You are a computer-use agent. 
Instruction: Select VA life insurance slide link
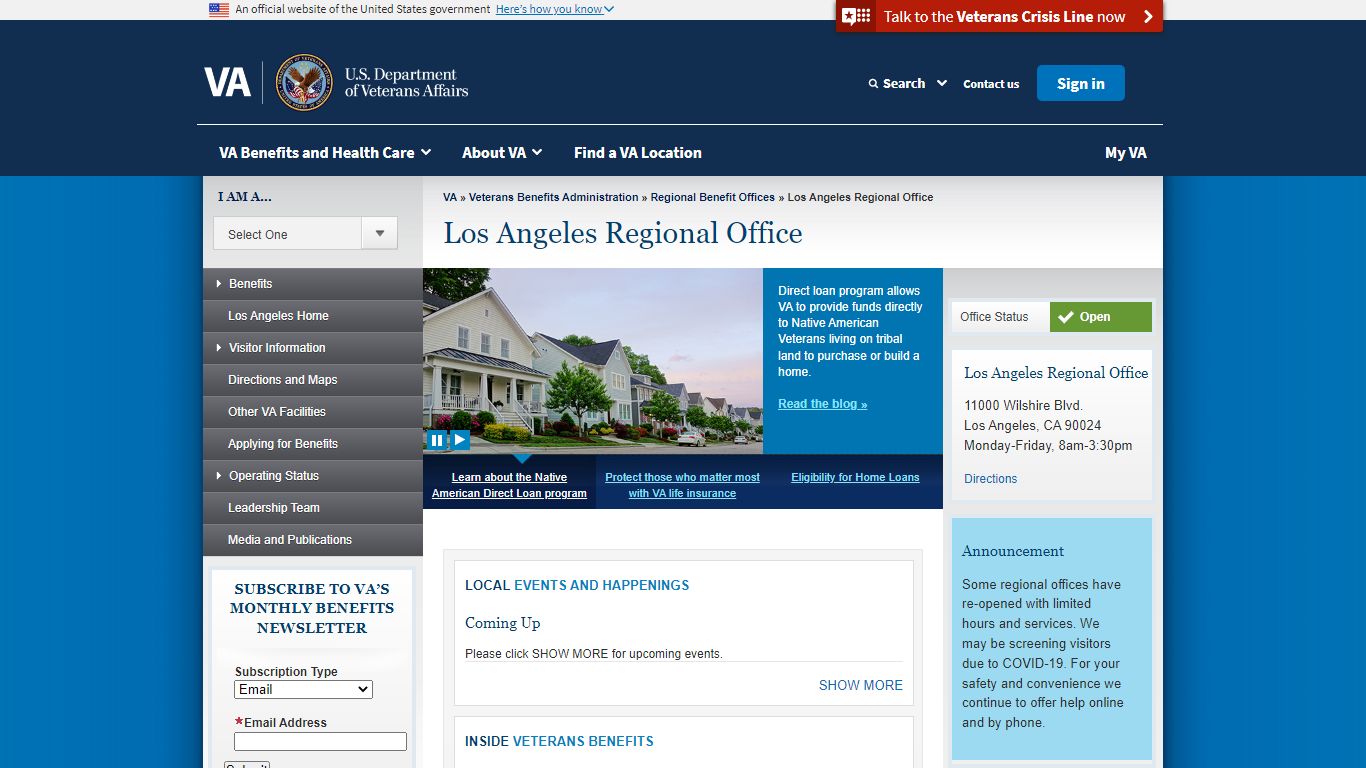(682, 485)
